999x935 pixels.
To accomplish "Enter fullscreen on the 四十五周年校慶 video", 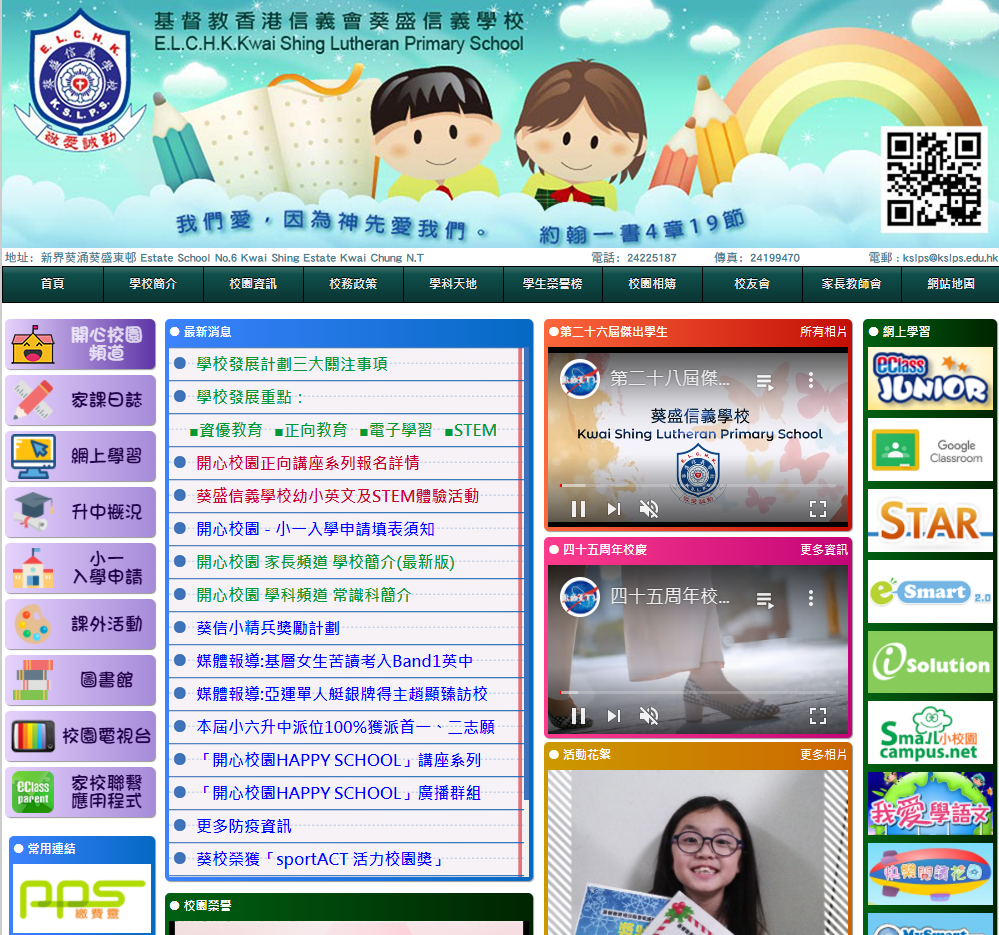I will [817, 716].
